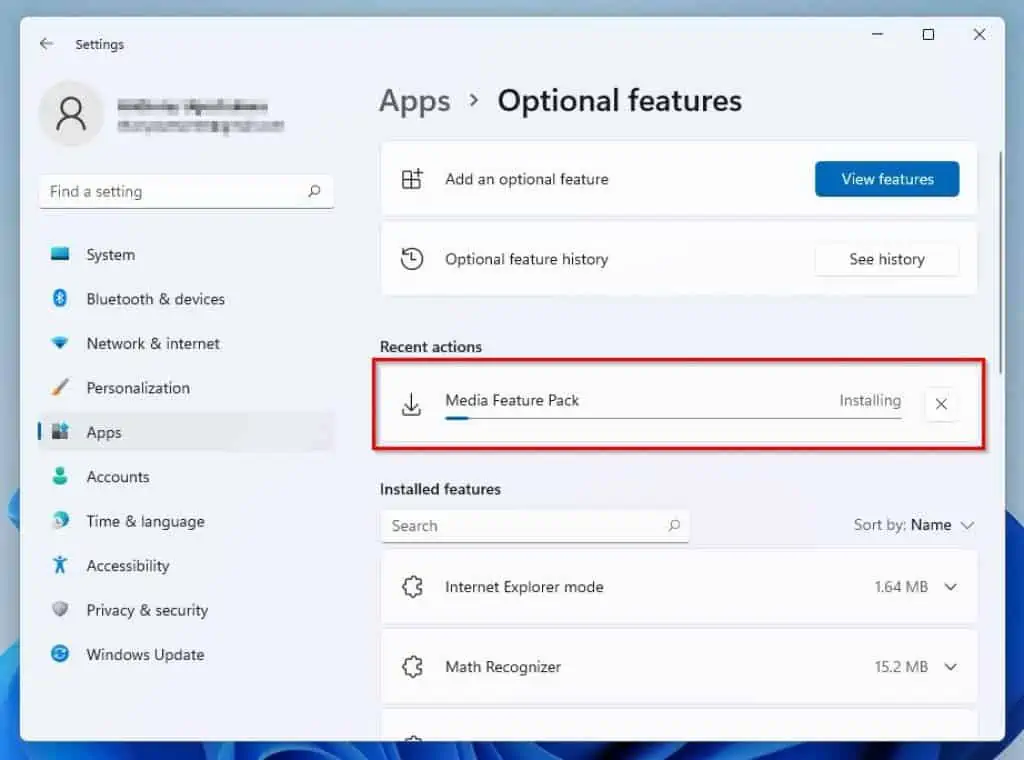Viewport: 1024px width, 760px height.
Task: Click the Accounts person icon
Action: point(60,476)
